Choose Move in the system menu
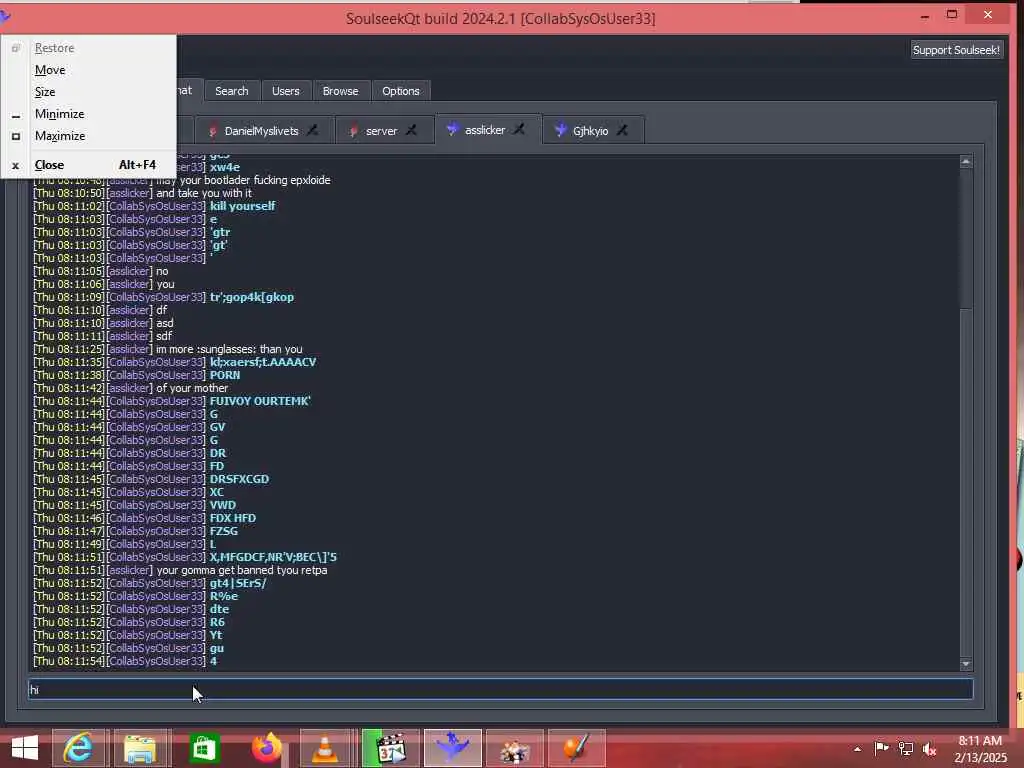1024x768 pixels. (89, 70)
